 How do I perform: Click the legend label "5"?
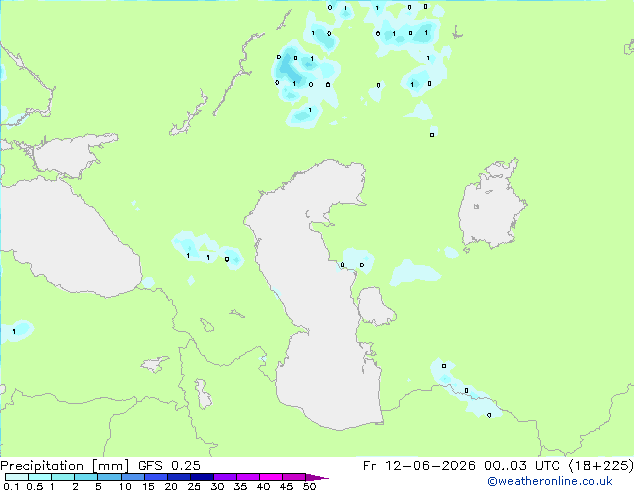(x=98, y=486)
